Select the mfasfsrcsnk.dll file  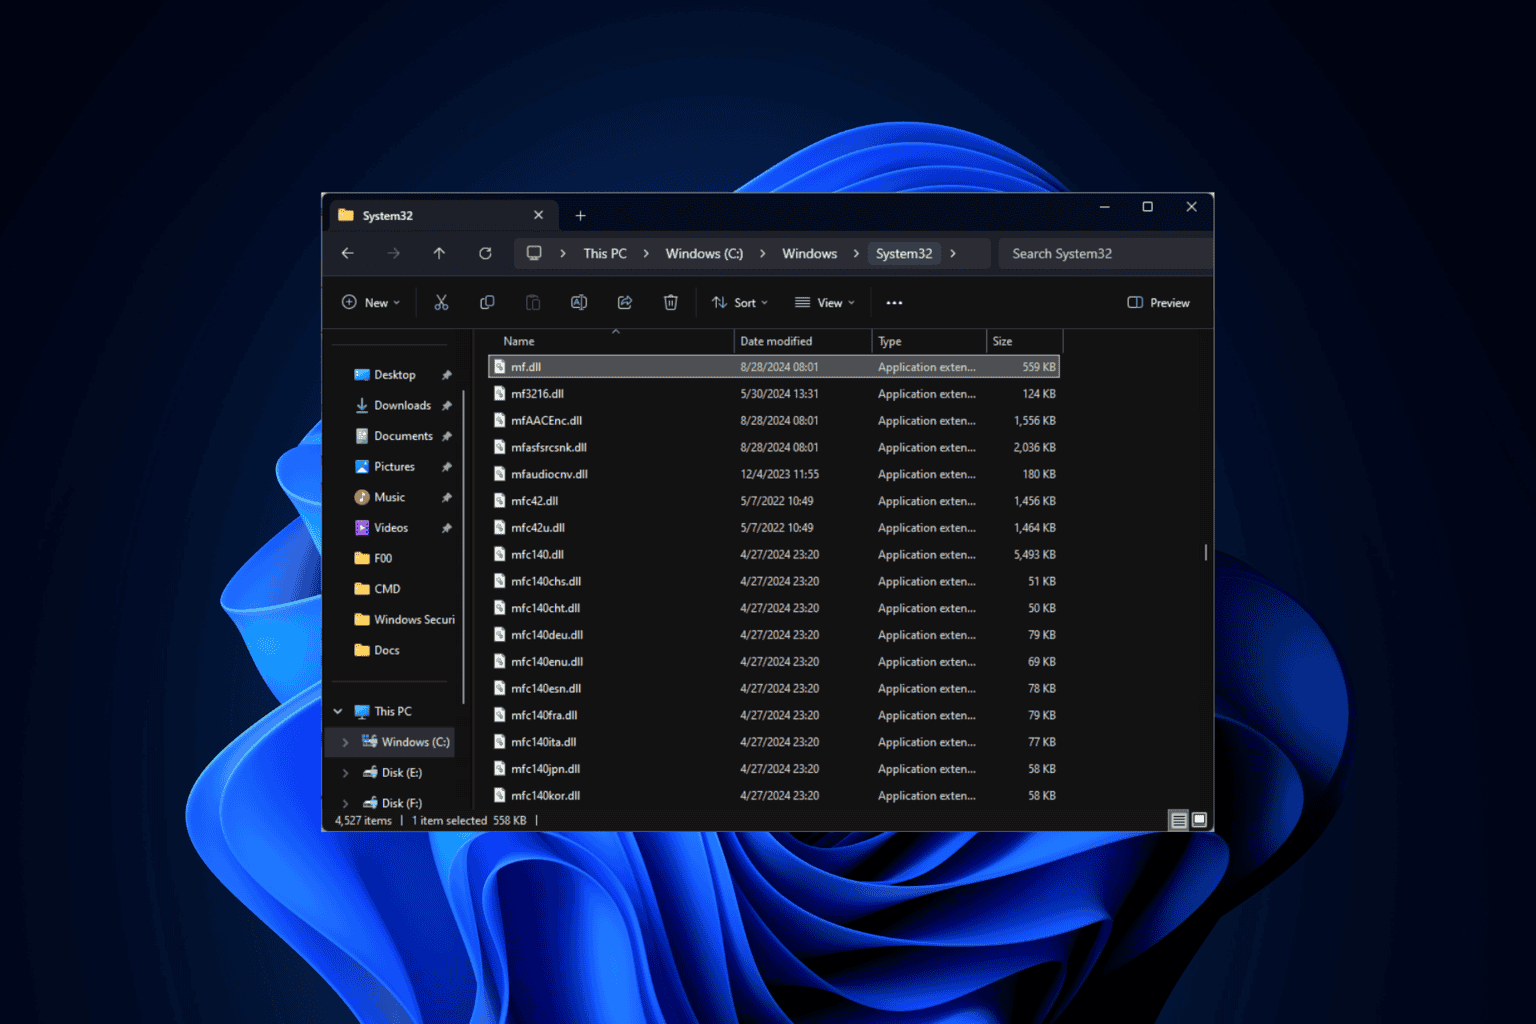pyautogui.click(x=774, y=448)
